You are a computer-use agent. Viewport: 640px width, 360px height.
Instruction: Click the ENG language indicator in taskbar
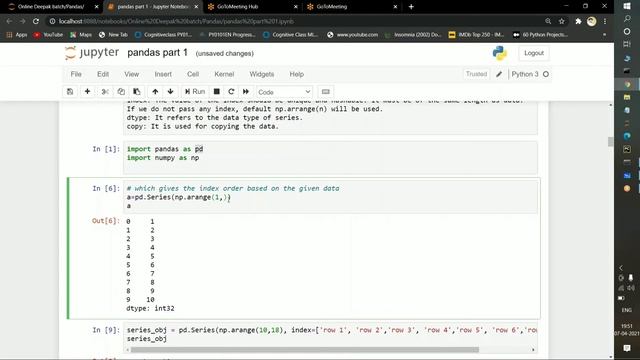[x=627, y=310]
